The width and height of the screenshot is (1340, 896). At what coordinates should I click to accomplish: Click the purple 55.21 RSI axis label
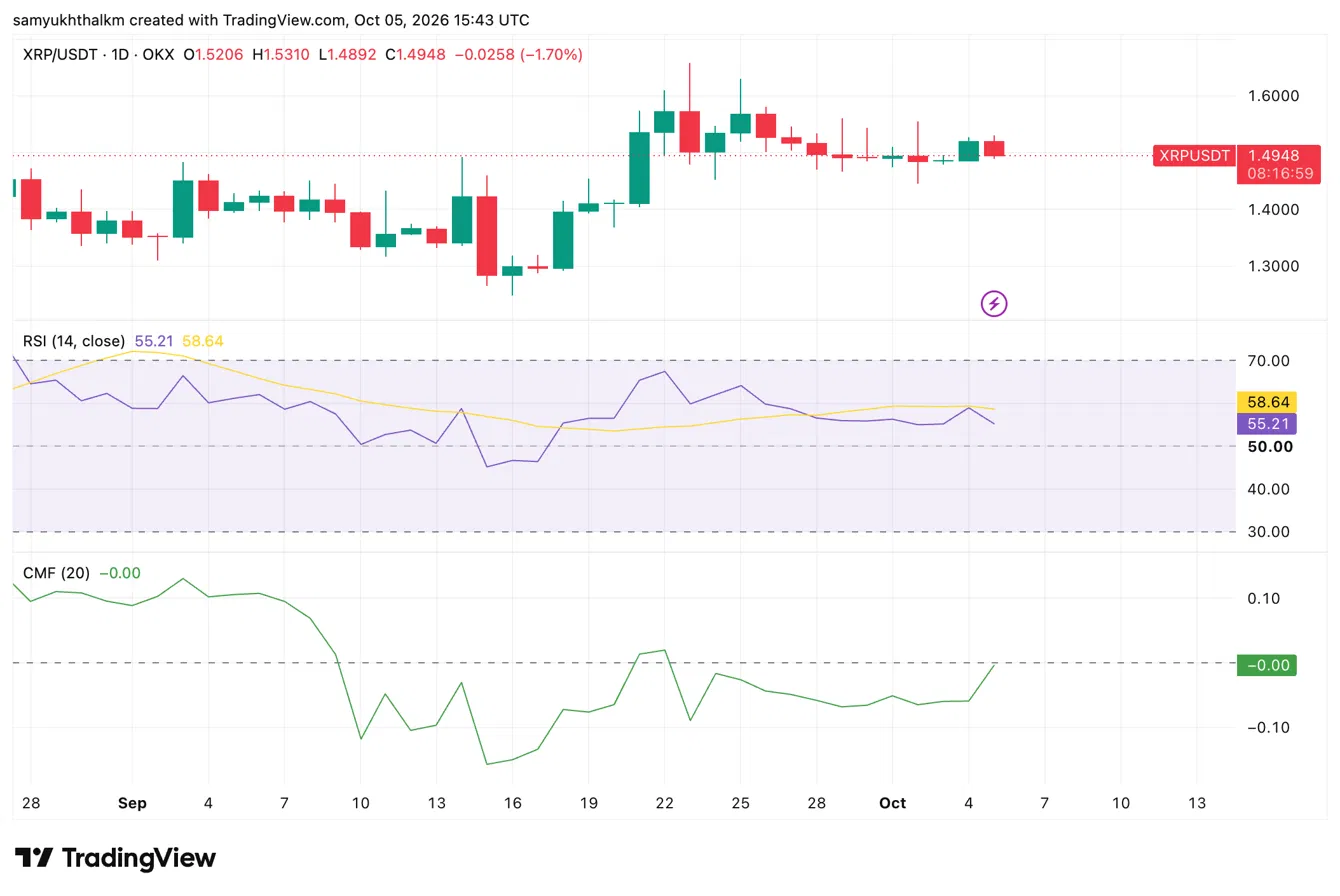[1267, 424]
